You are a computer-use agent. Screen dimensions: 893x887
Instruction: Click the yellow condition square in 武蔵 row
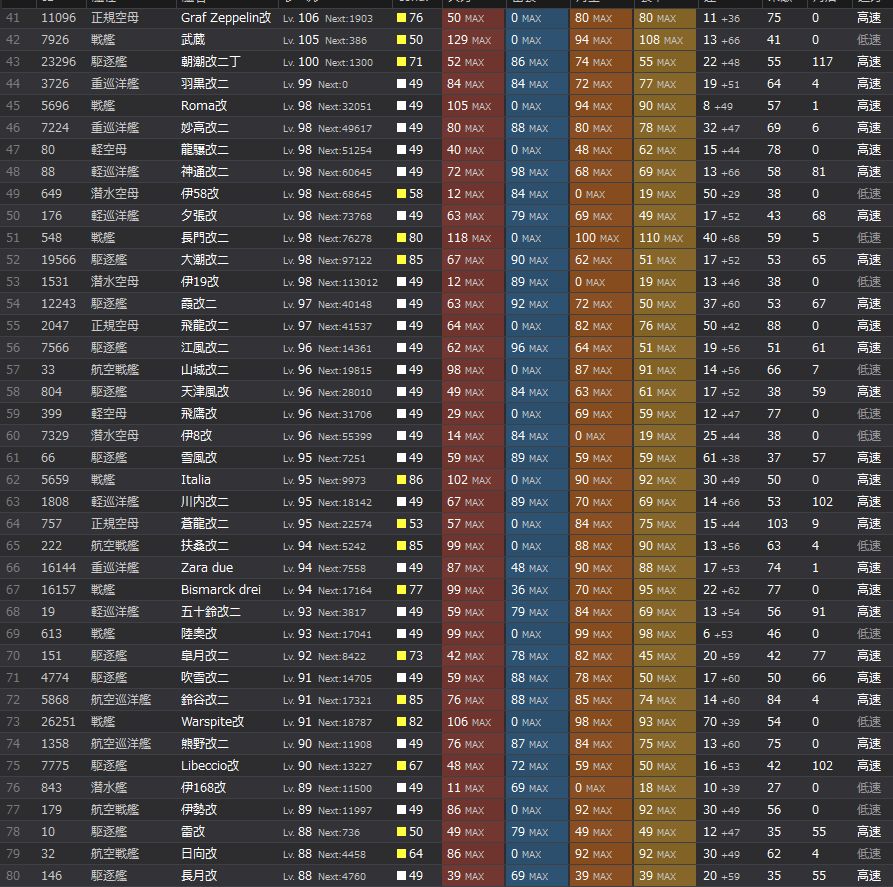point(402,40)
